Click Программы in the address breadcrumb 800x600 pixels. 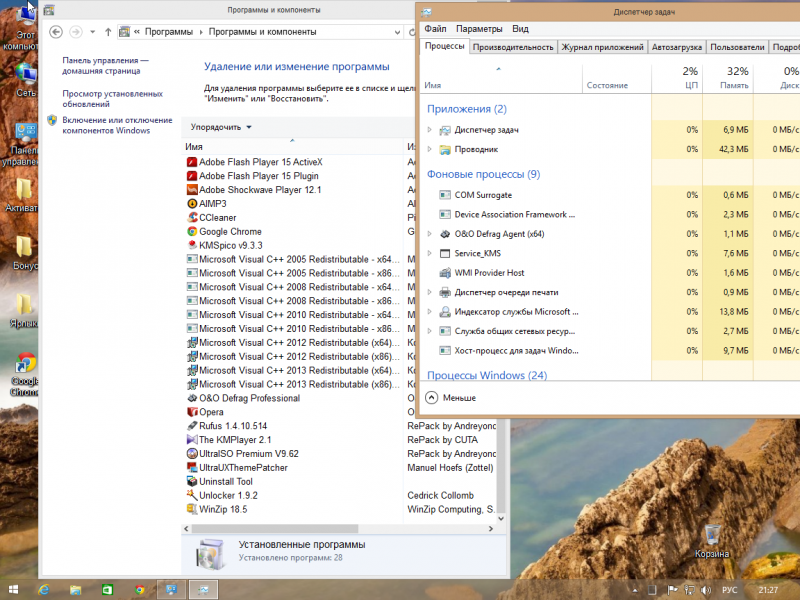pyautogui.click(x=169, y=32)
